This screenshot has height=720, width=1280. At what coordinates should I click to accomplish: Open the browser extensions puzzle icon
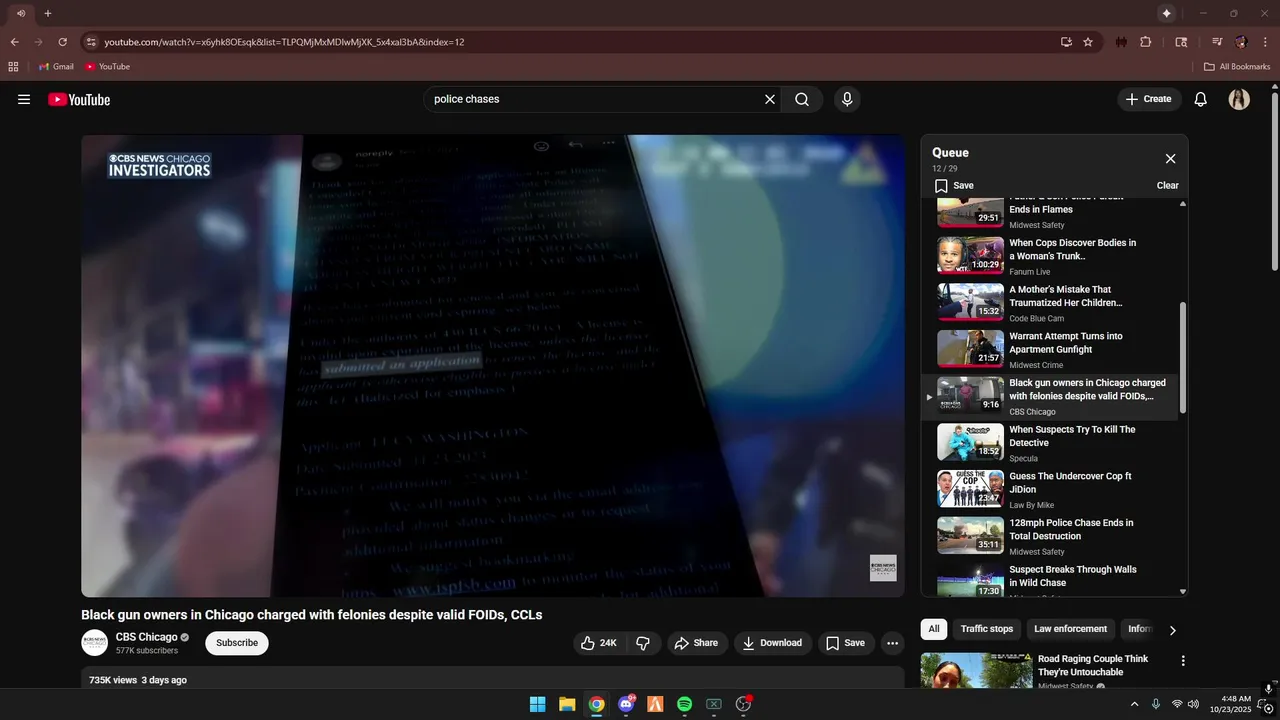[1146, 42]
